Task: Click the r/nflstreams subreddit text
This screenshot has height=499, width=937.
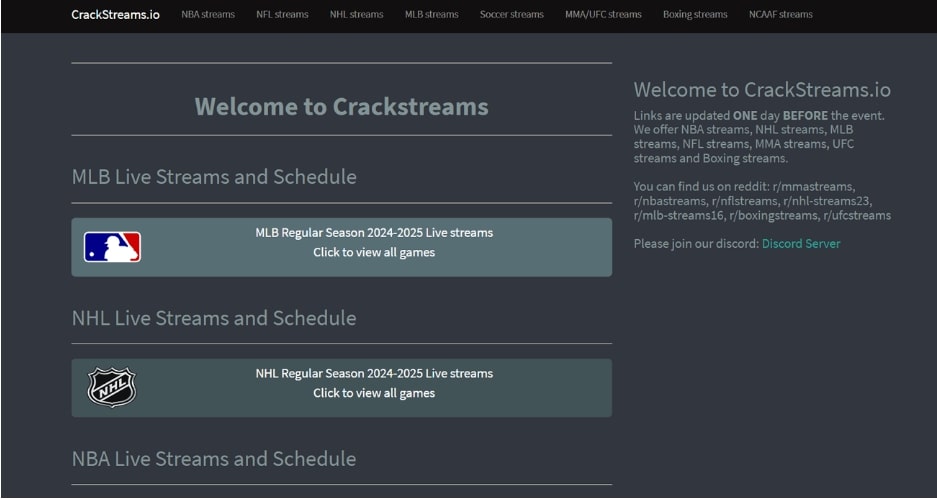Action: click(745, 201)
